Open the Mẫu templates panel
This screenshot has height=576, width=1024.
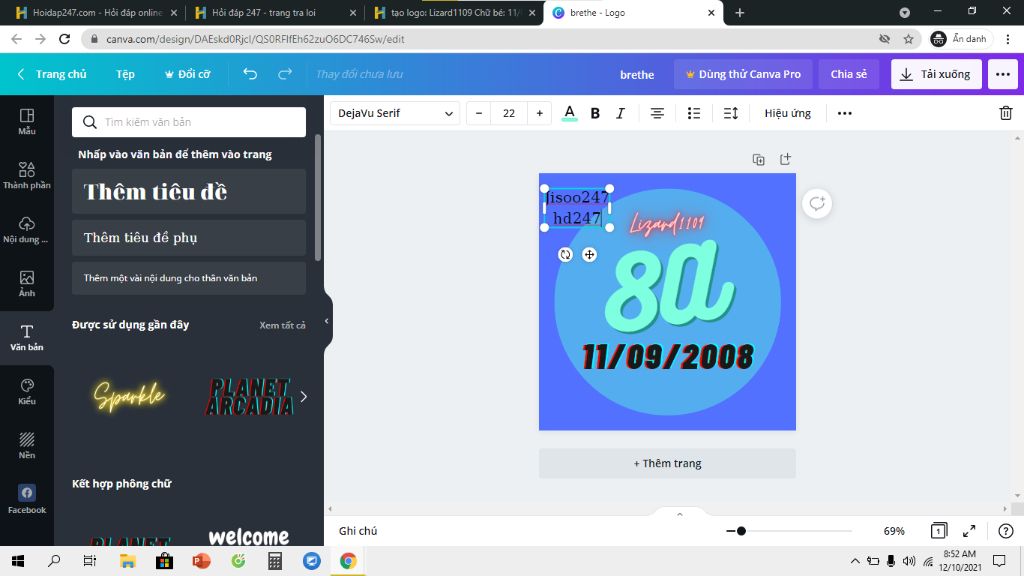[27, 121]
